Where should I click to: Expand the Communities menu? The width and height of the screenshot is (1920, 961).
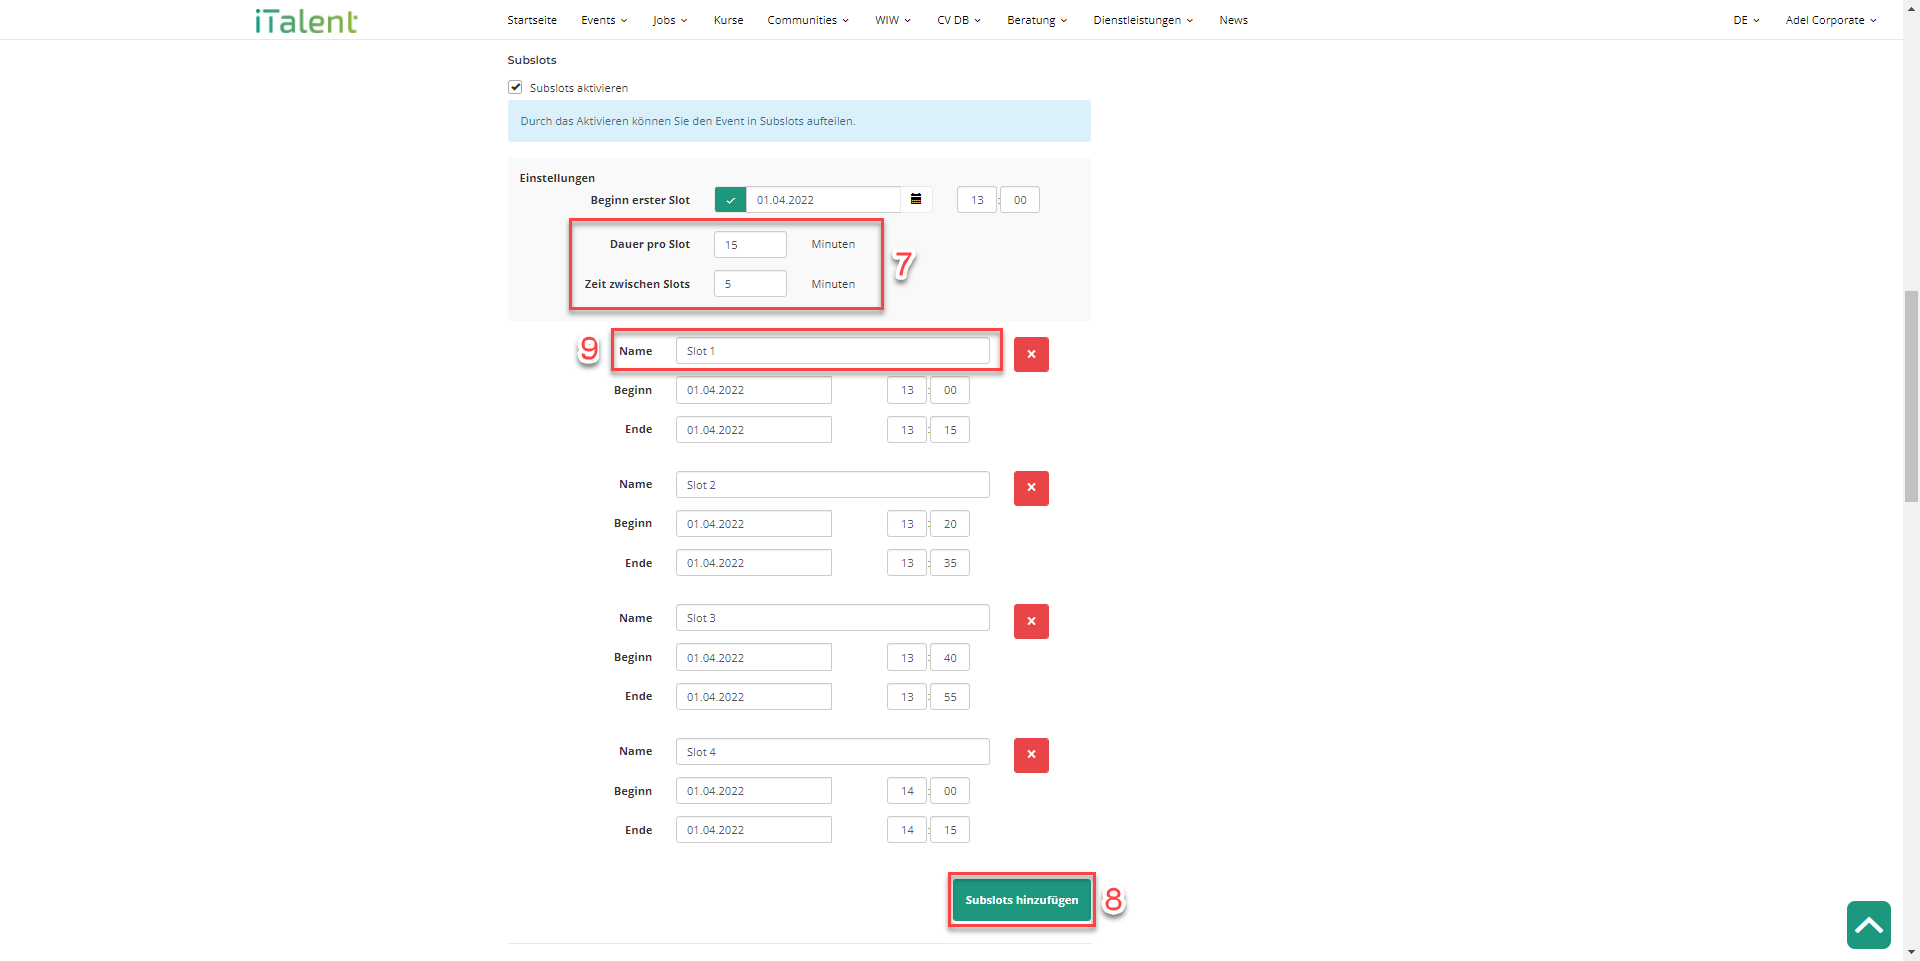click(808, 20)
